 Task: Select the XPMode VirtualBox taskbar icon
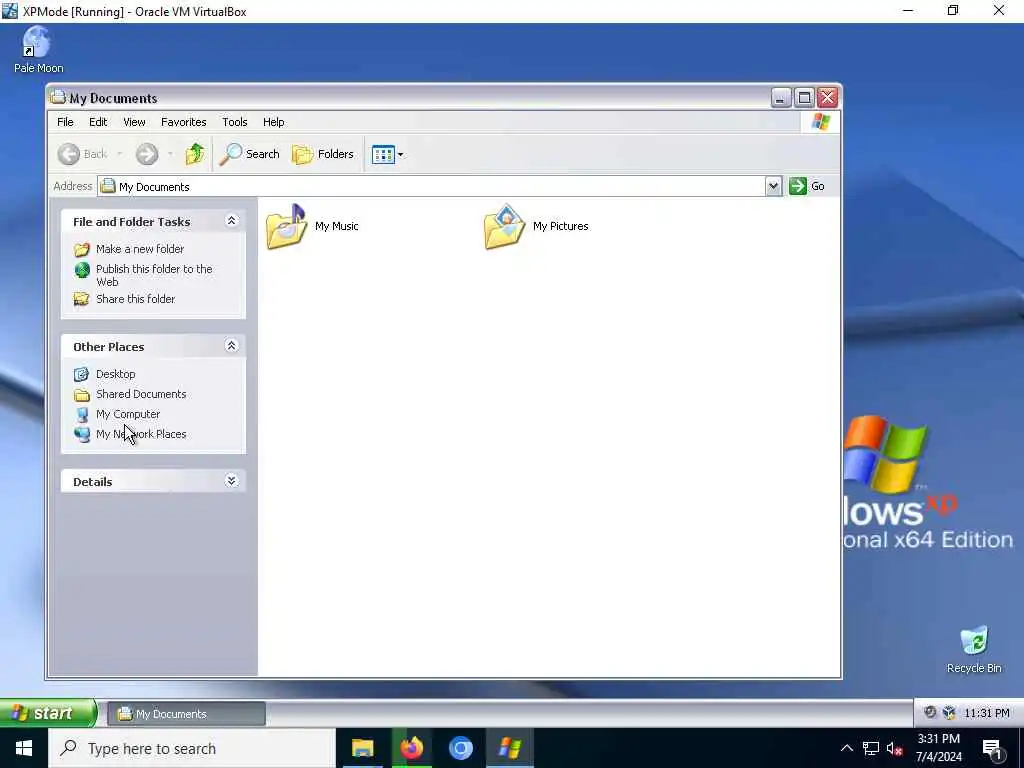click(509, 748)
